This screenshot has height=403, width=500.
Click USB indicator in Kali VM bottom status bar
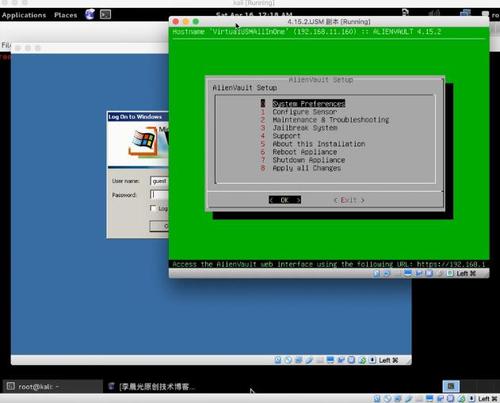click(408, 398)
